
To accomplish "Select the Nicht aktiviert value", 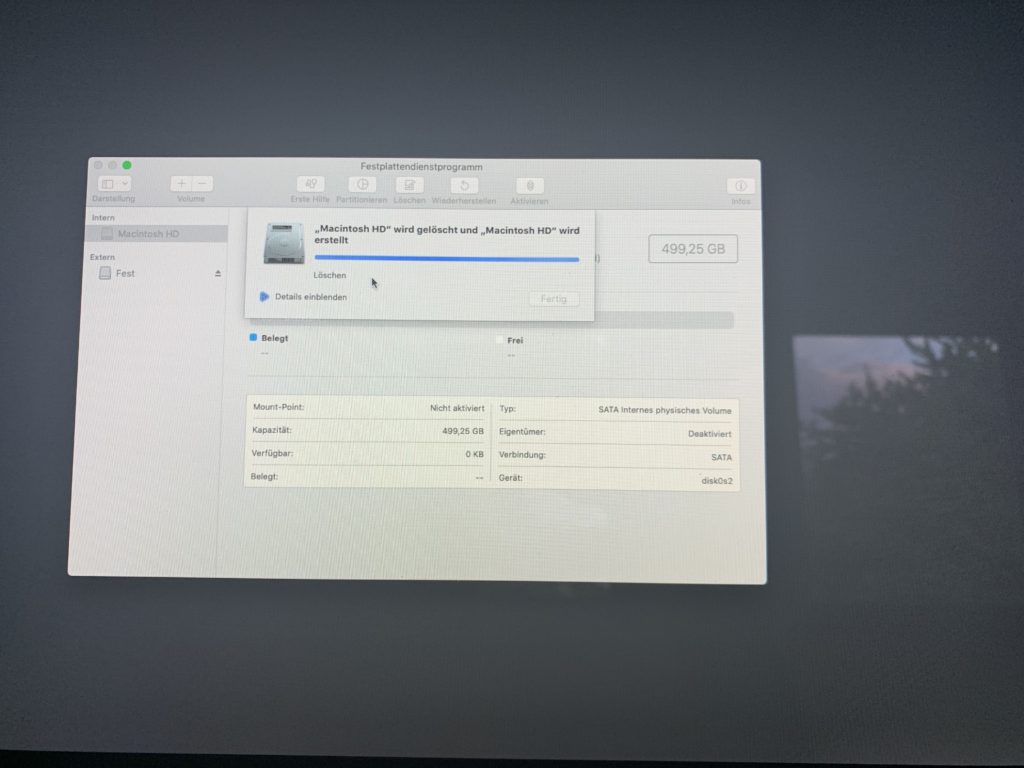I will click(457, 408).
